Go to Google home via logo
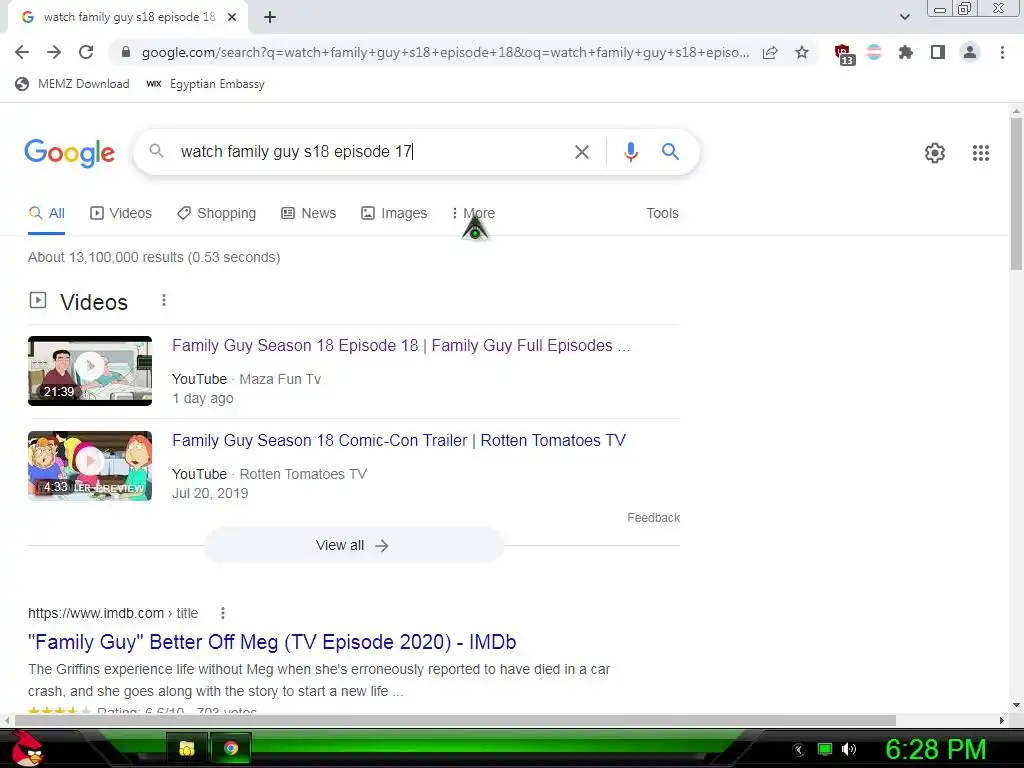This screenshot has height=768, width=1024. pyautogui.click(x=70, y=153)
